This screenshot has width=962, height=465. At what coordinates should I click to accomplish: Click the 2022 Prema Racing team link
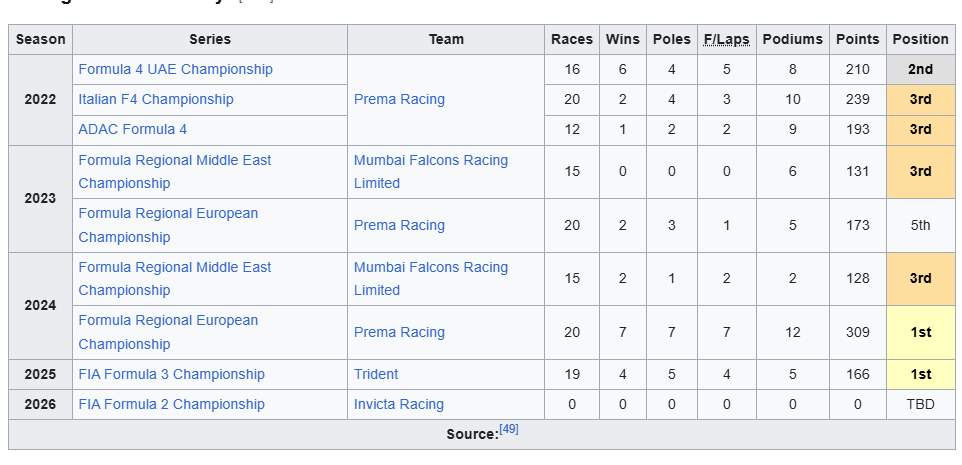tap(399, 99)
